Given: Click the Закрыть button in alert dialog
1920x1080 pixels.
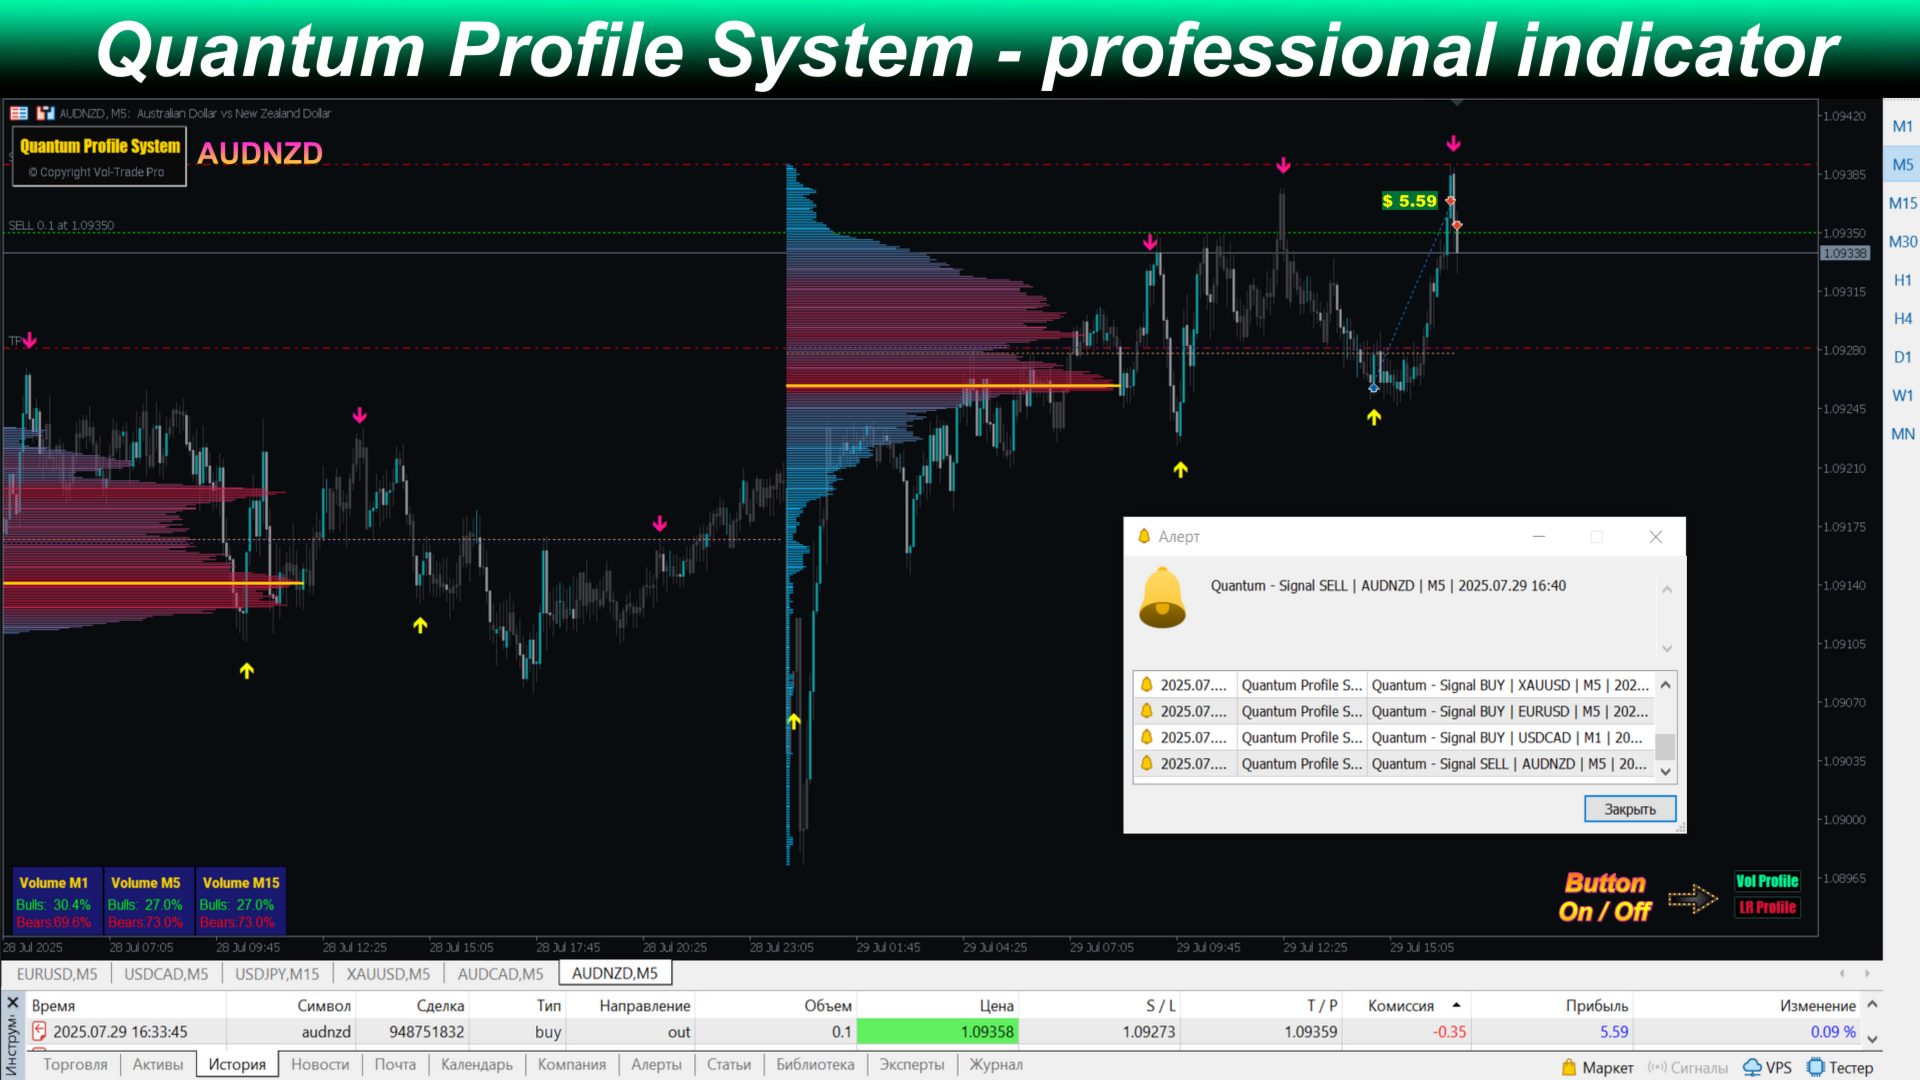Looking at the screenshot, I should click(x=1630, y=809).
